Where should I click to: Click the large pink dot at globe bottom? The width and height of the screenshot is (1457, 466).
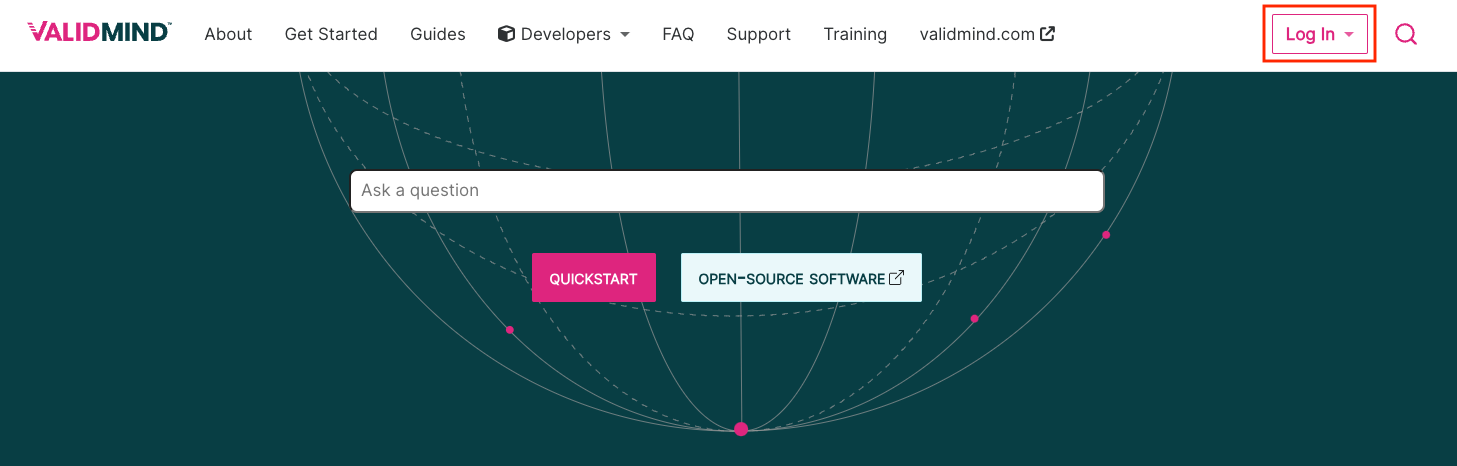tap(741, 429)
